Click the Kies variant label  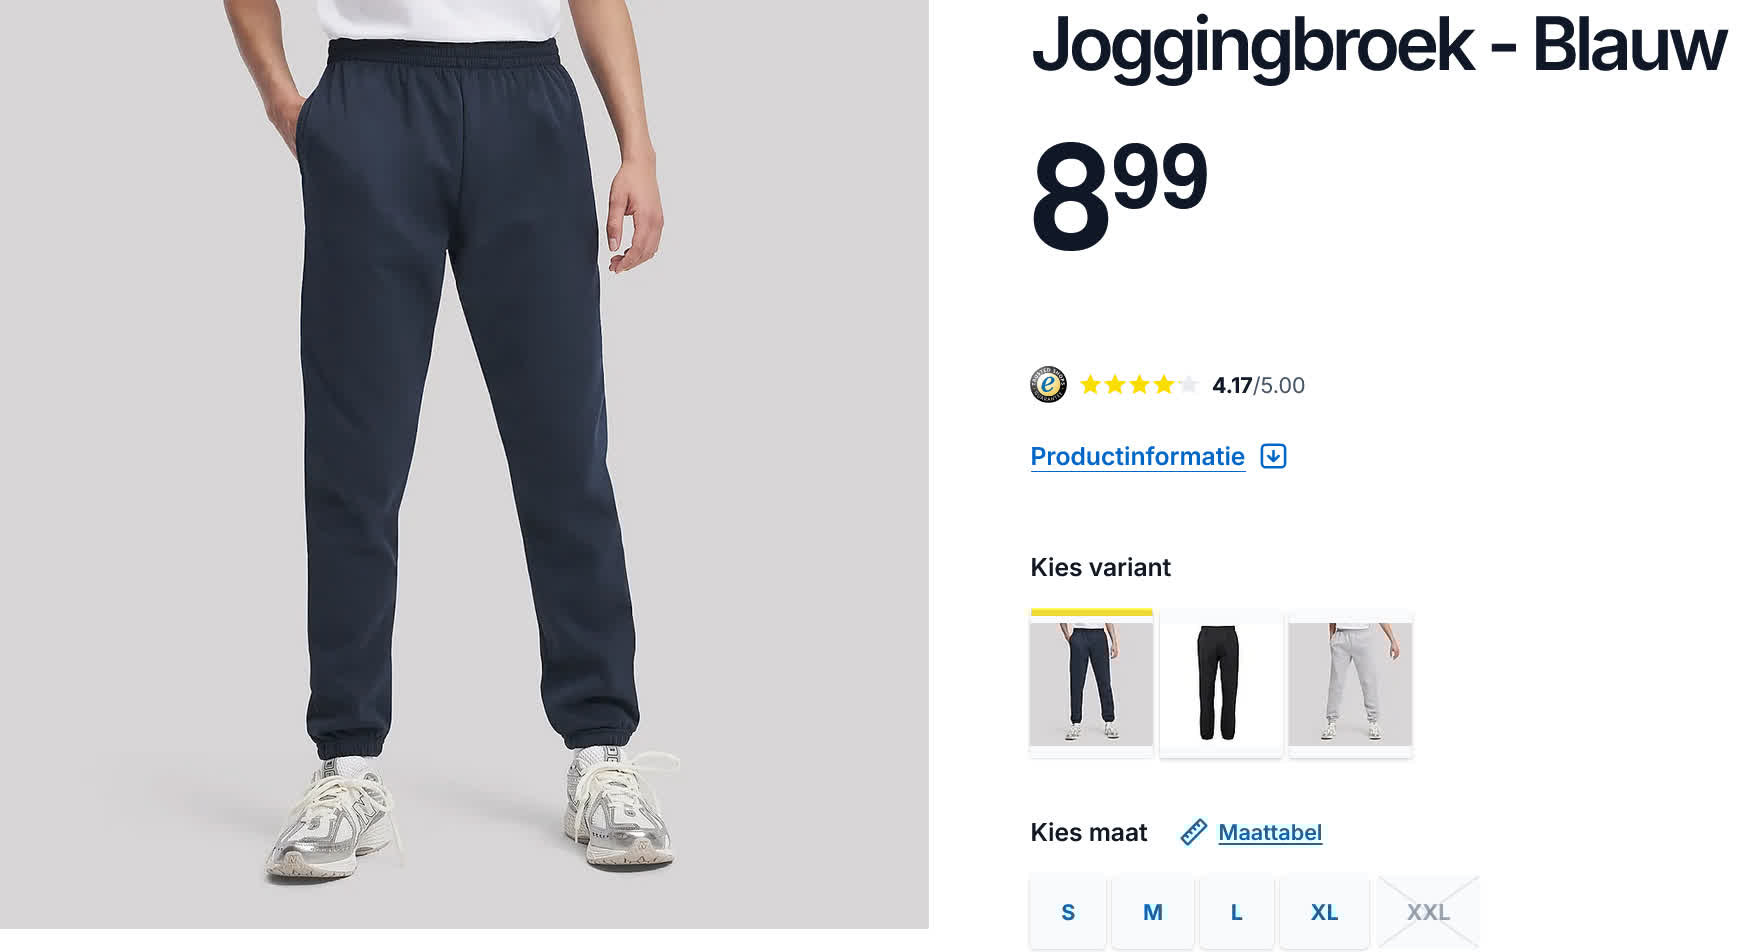point(1100,567)
